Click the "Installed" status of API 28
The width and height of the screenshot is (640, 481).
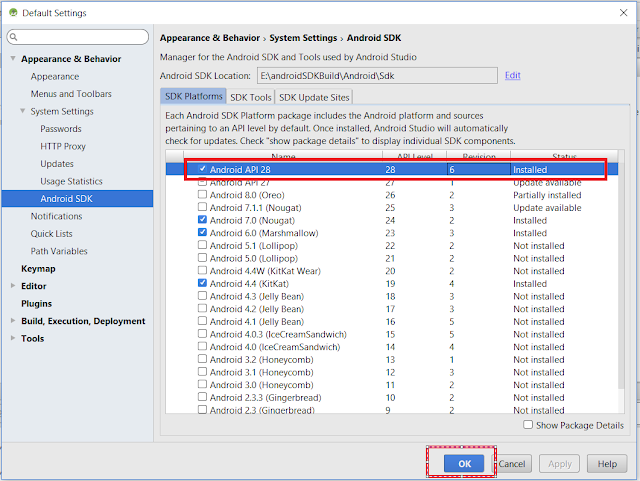click(x=530, y=169)
